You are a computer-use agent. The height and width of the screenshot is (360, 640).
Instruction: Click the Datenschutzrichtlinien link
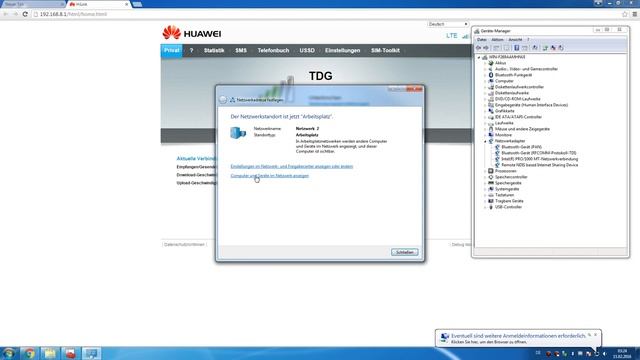184,244
